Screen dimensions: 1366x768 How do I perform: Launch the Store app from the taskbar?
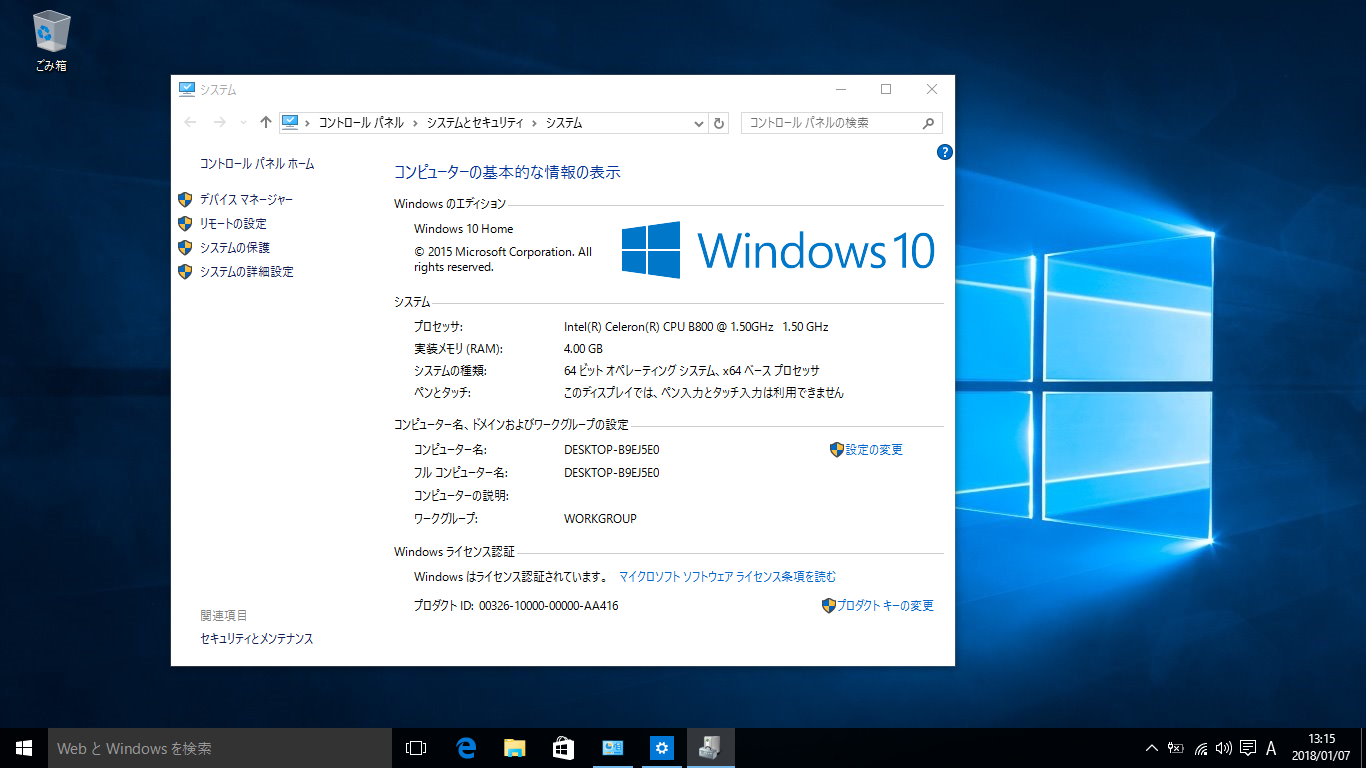coord(563,748)
